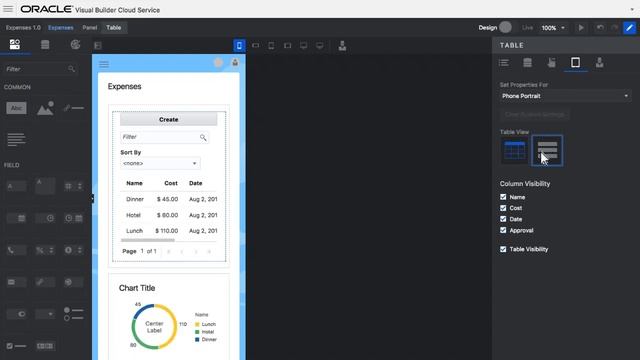Toggle the blue pencil edit icon
The width and height of the screenshot is (640, 360).
[x=629, y=28]
